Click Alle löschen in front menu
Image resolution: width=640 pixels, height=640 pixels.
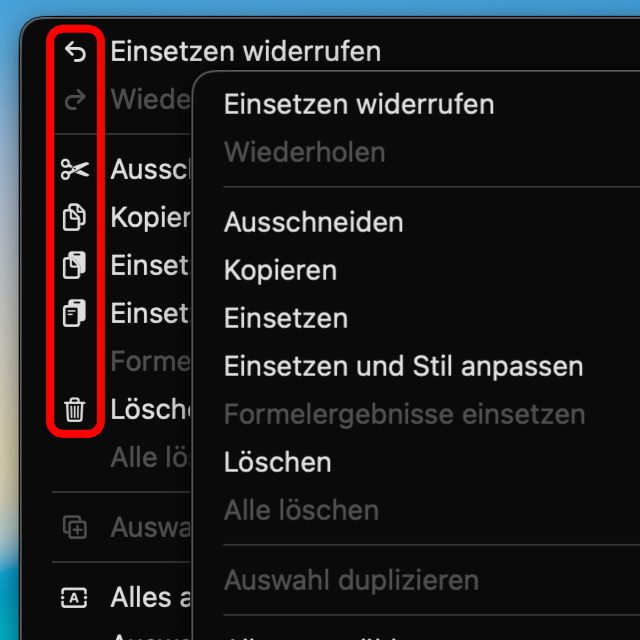click(301, 510)
